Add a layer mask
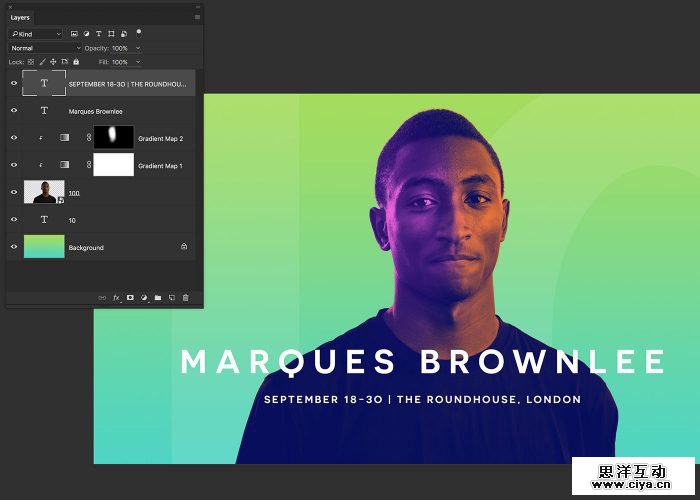 130,297
